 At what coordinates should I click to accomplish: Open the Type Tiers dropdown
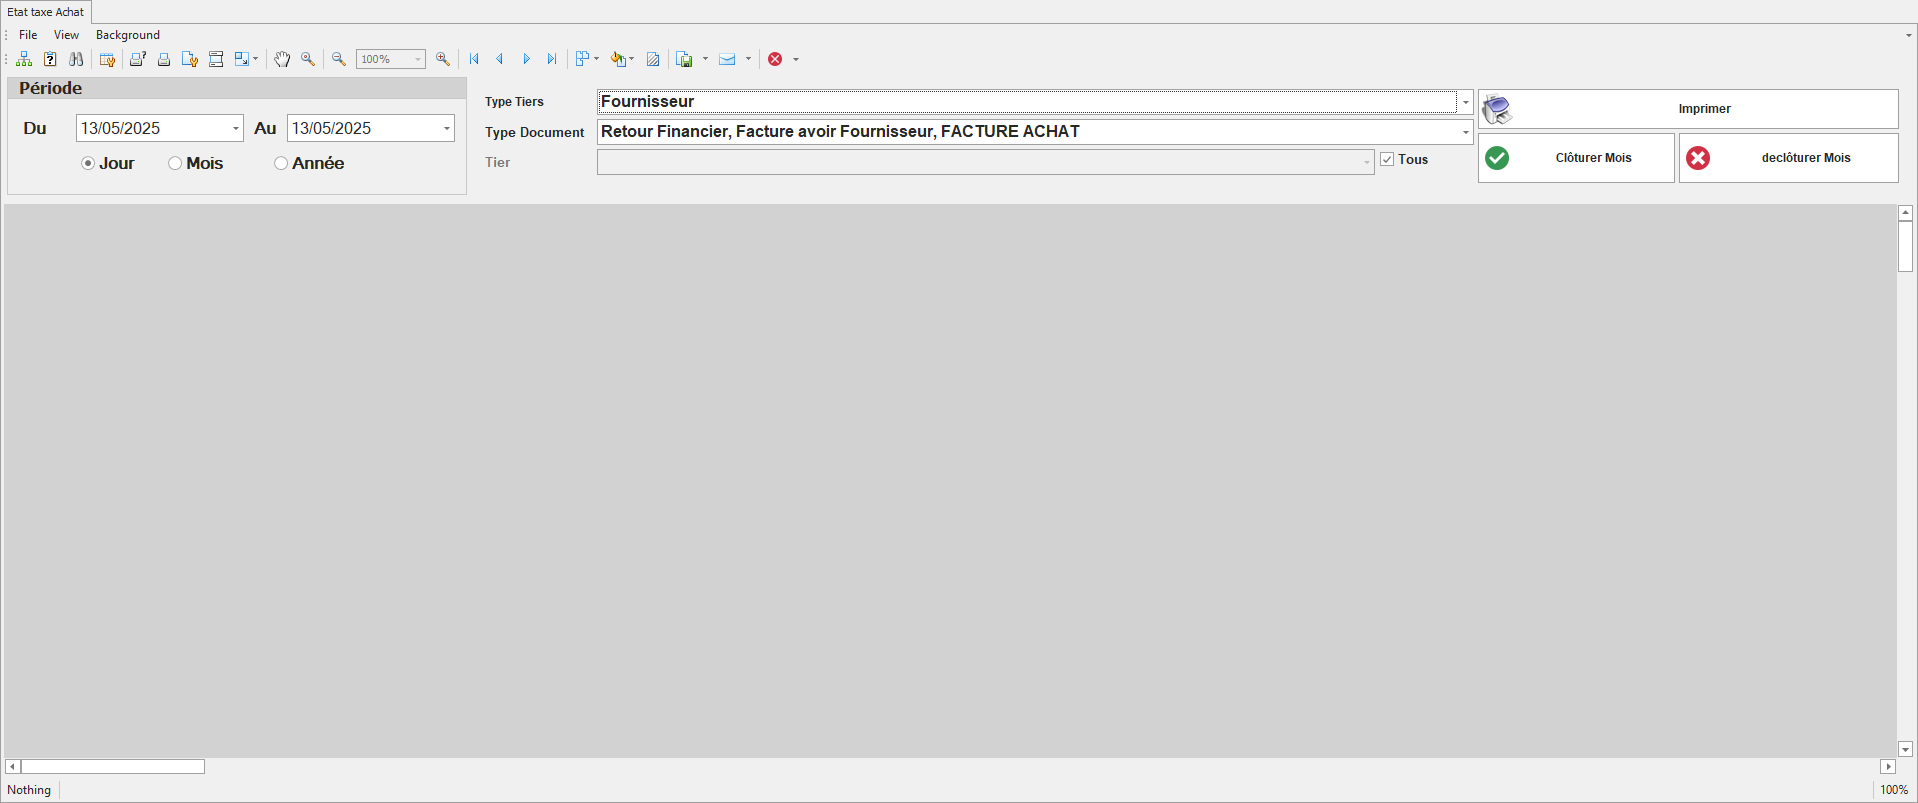tap(1465, 102)
